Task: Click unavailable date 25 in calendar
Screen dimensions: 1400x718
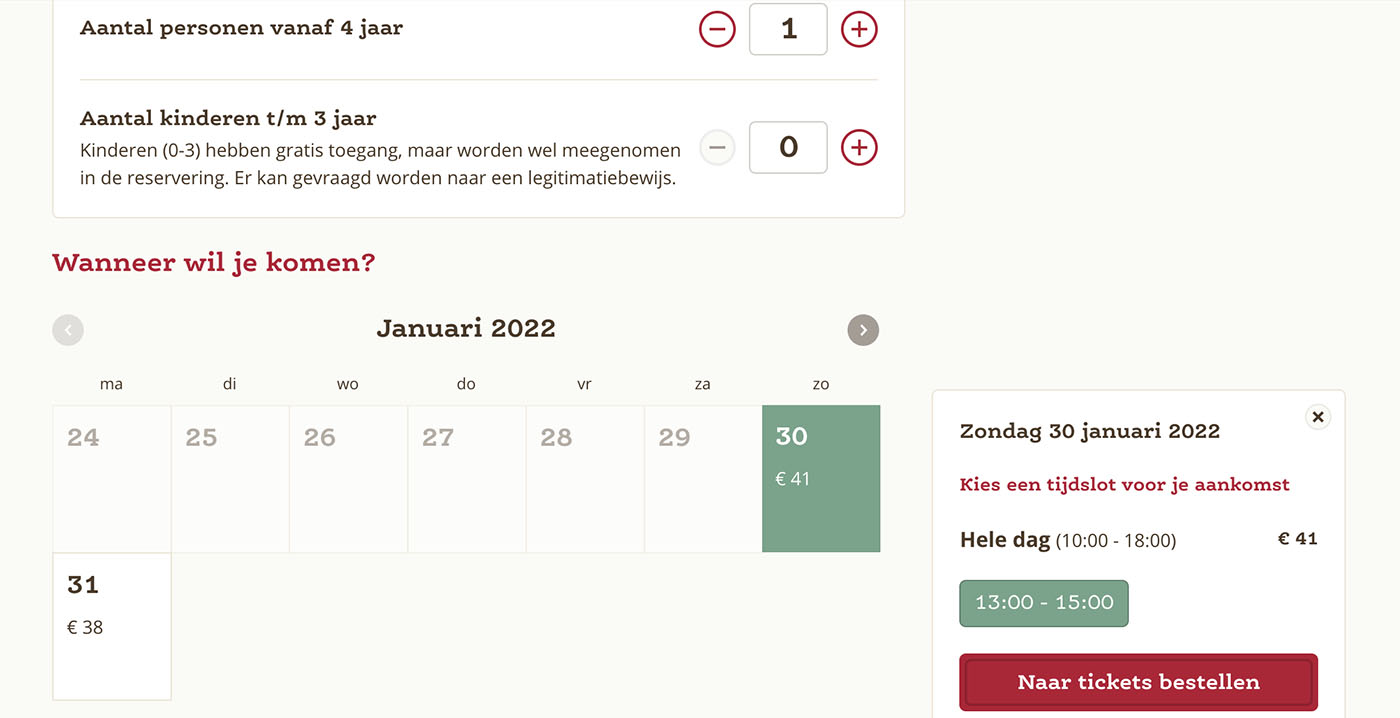Action: point(230,479)
